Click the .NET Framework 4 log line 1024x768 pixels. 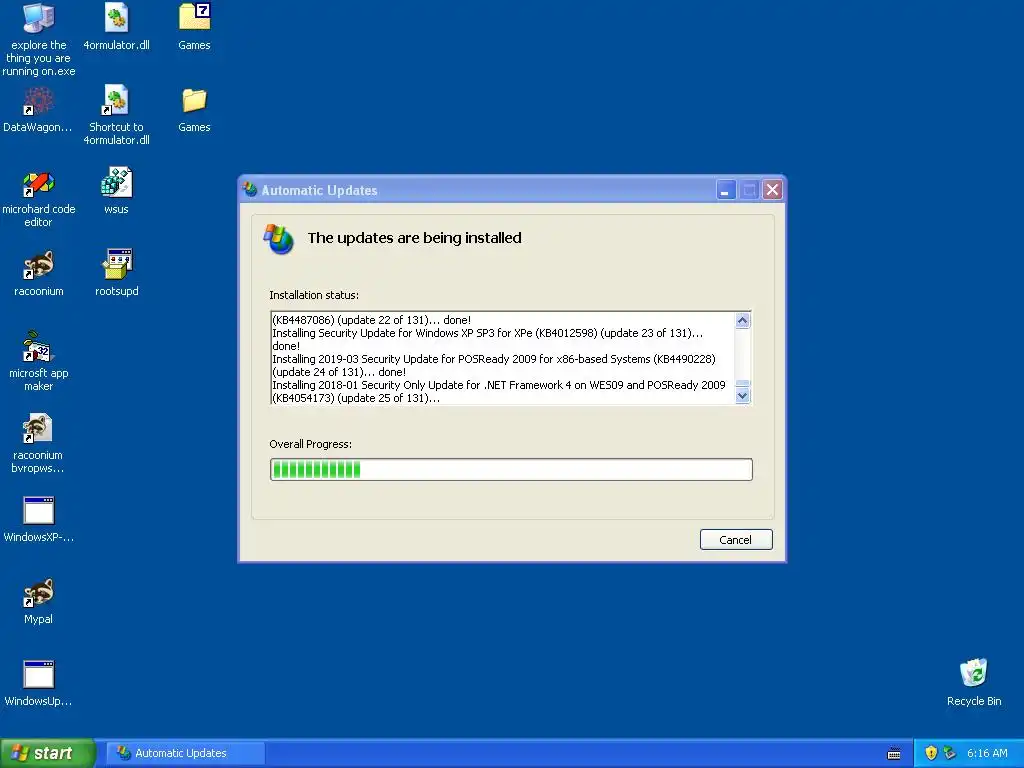tap(499, 392)
